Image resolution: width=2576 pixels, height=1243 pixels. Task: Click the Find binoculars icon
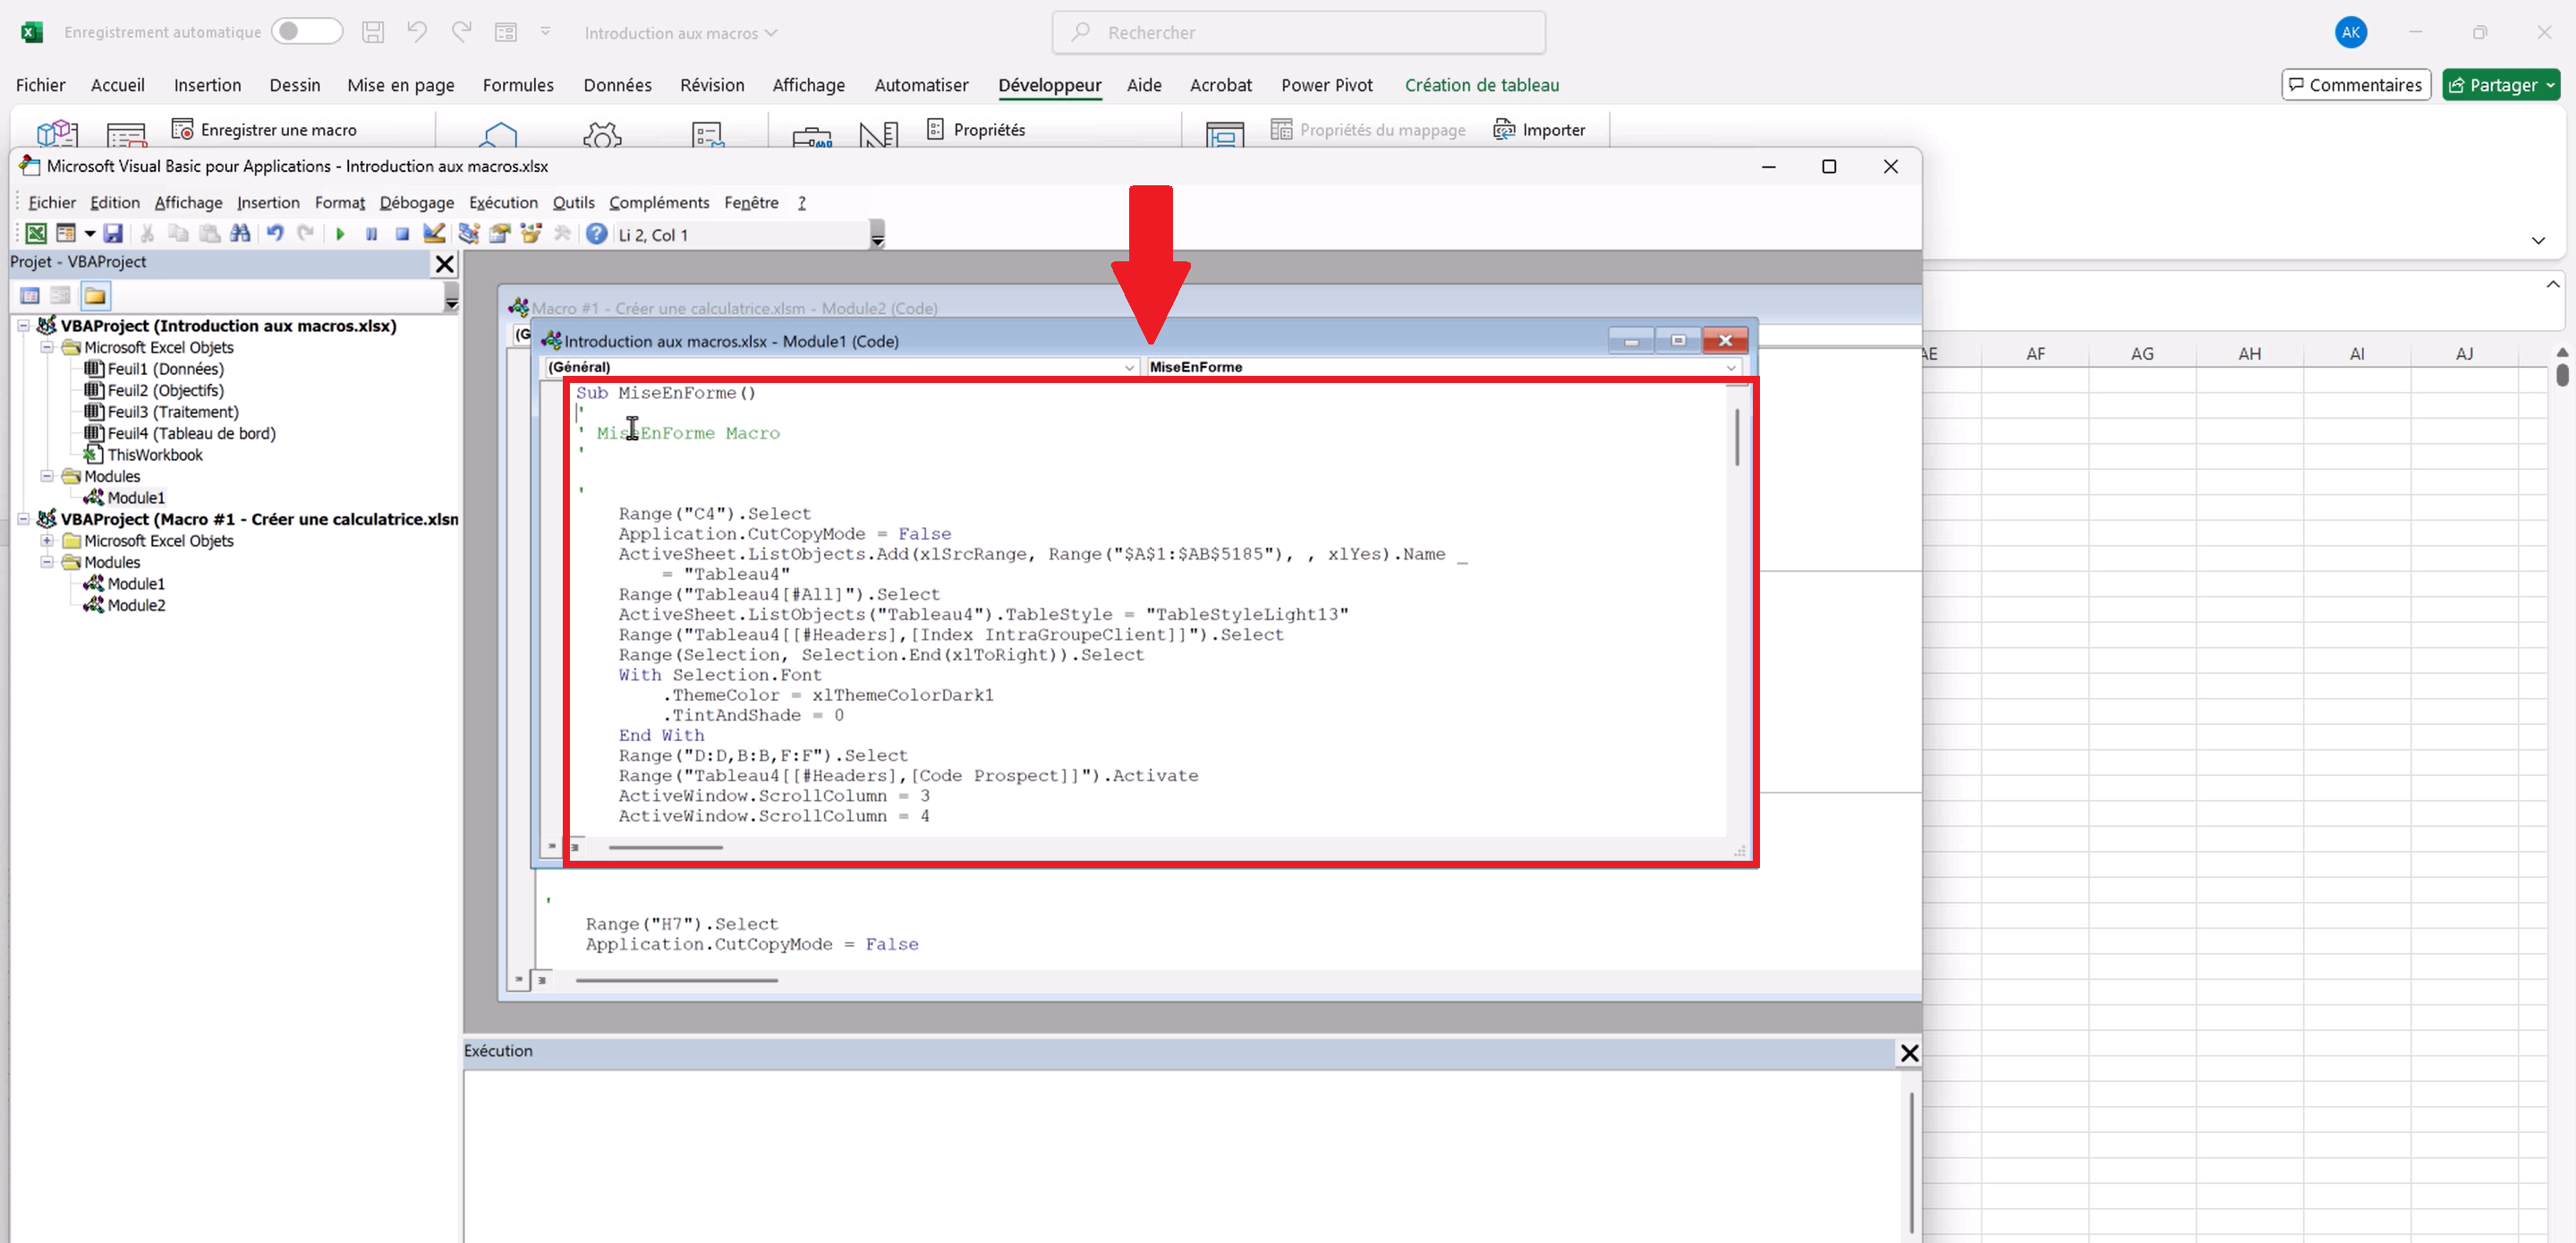[x=240, y=234]
